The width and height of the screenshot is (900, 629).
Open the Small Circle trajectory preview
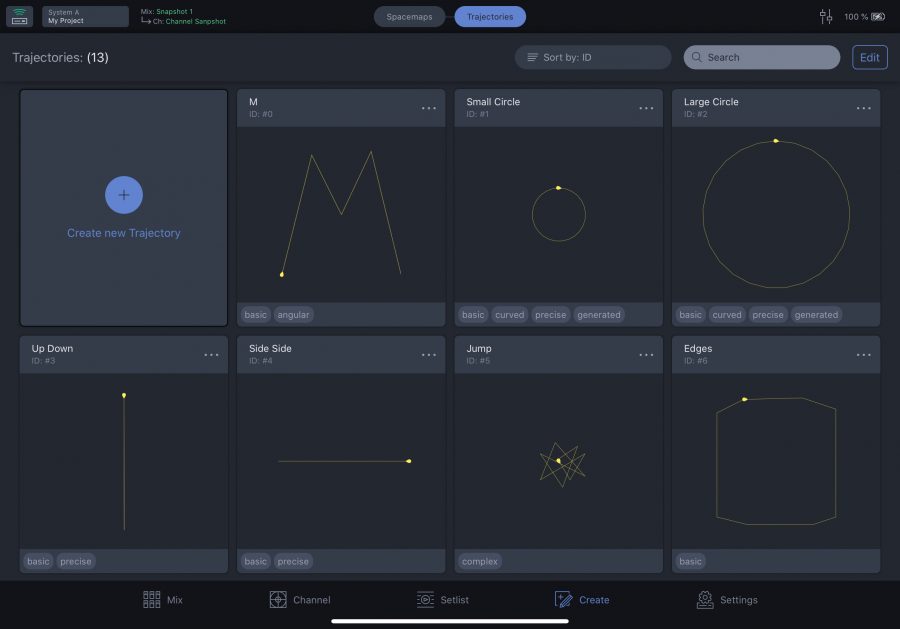(558, 214)
